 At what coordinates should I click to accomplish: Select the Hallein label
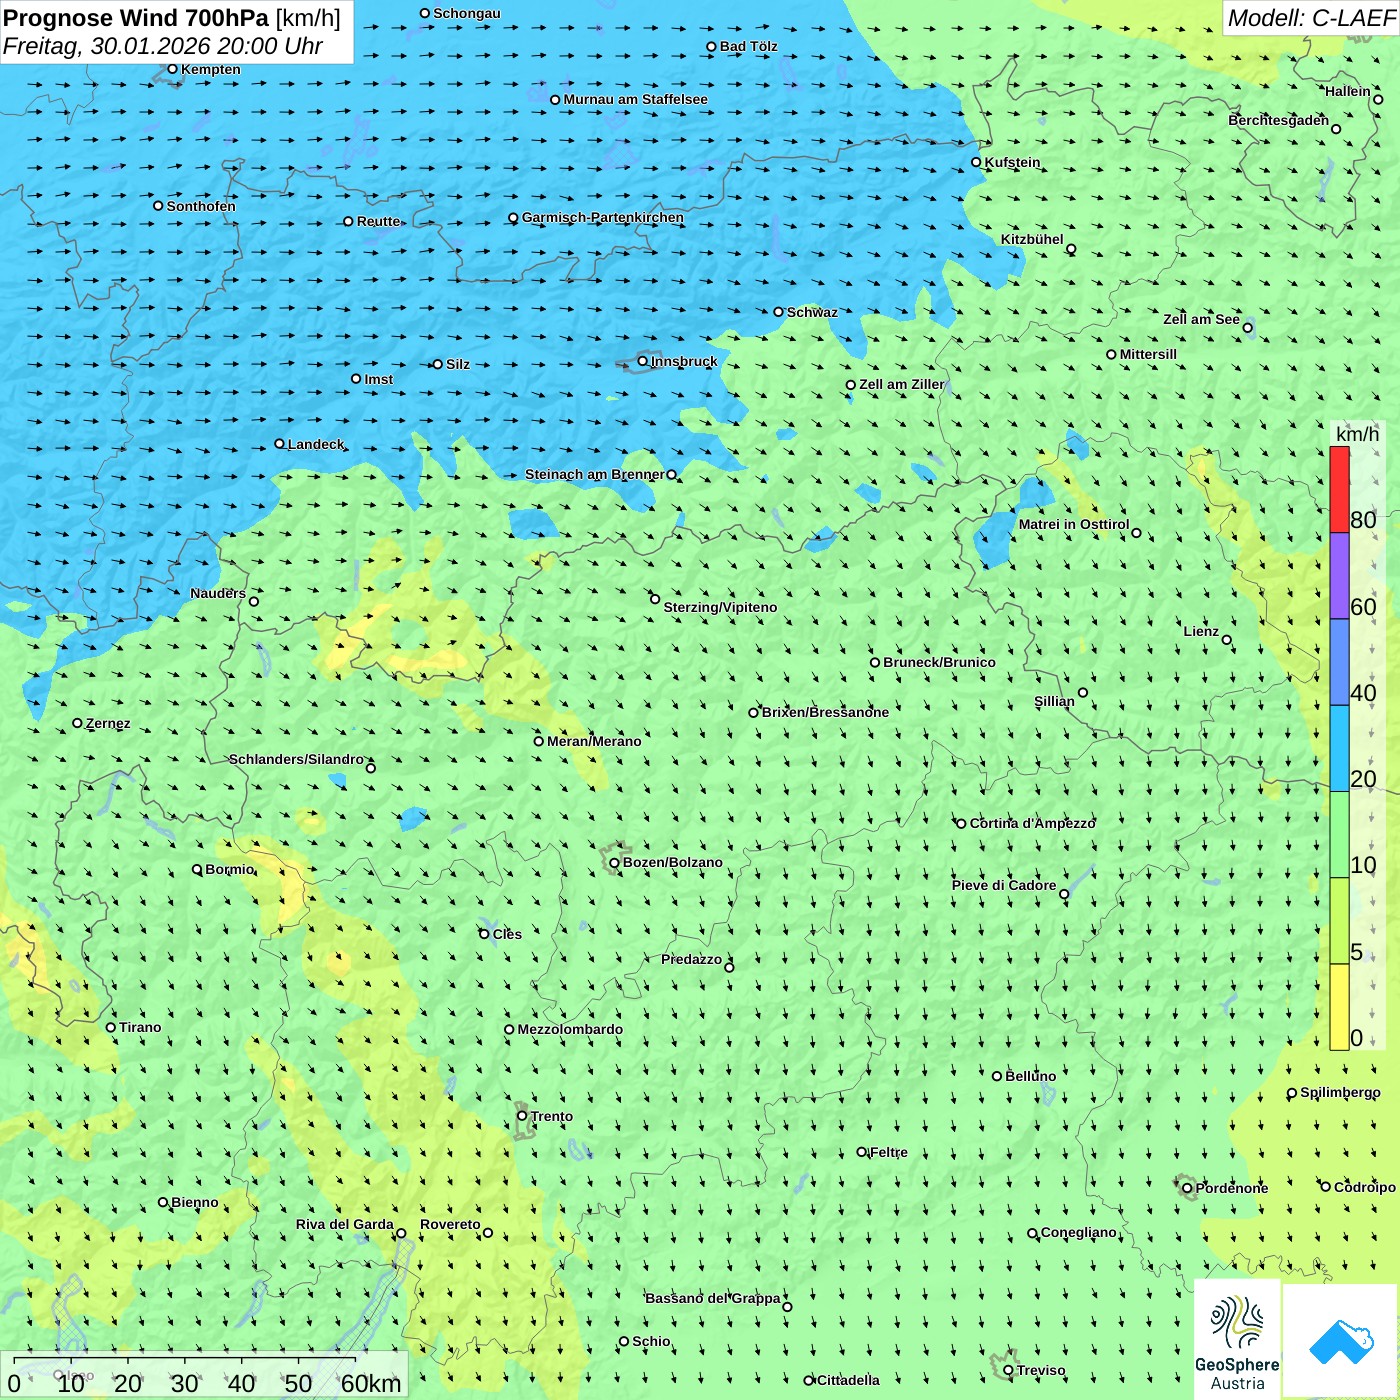pyautogui.click(x=1348, y=91)
